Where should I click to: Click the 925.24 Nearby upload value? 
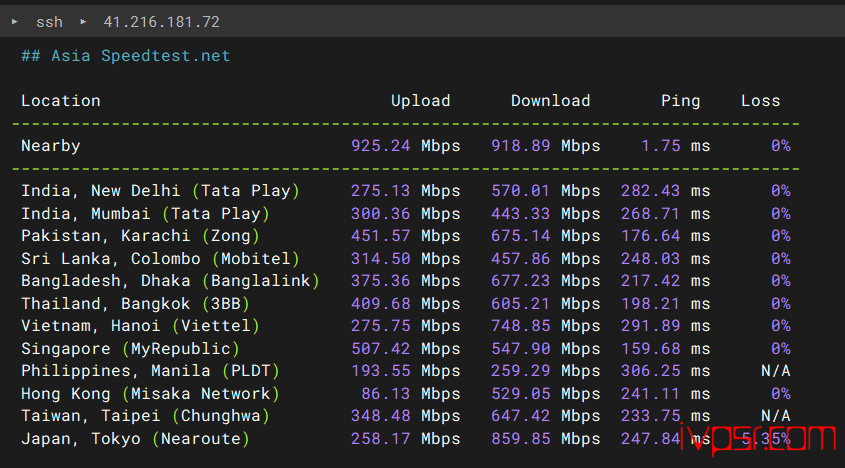tap(380, 146)
